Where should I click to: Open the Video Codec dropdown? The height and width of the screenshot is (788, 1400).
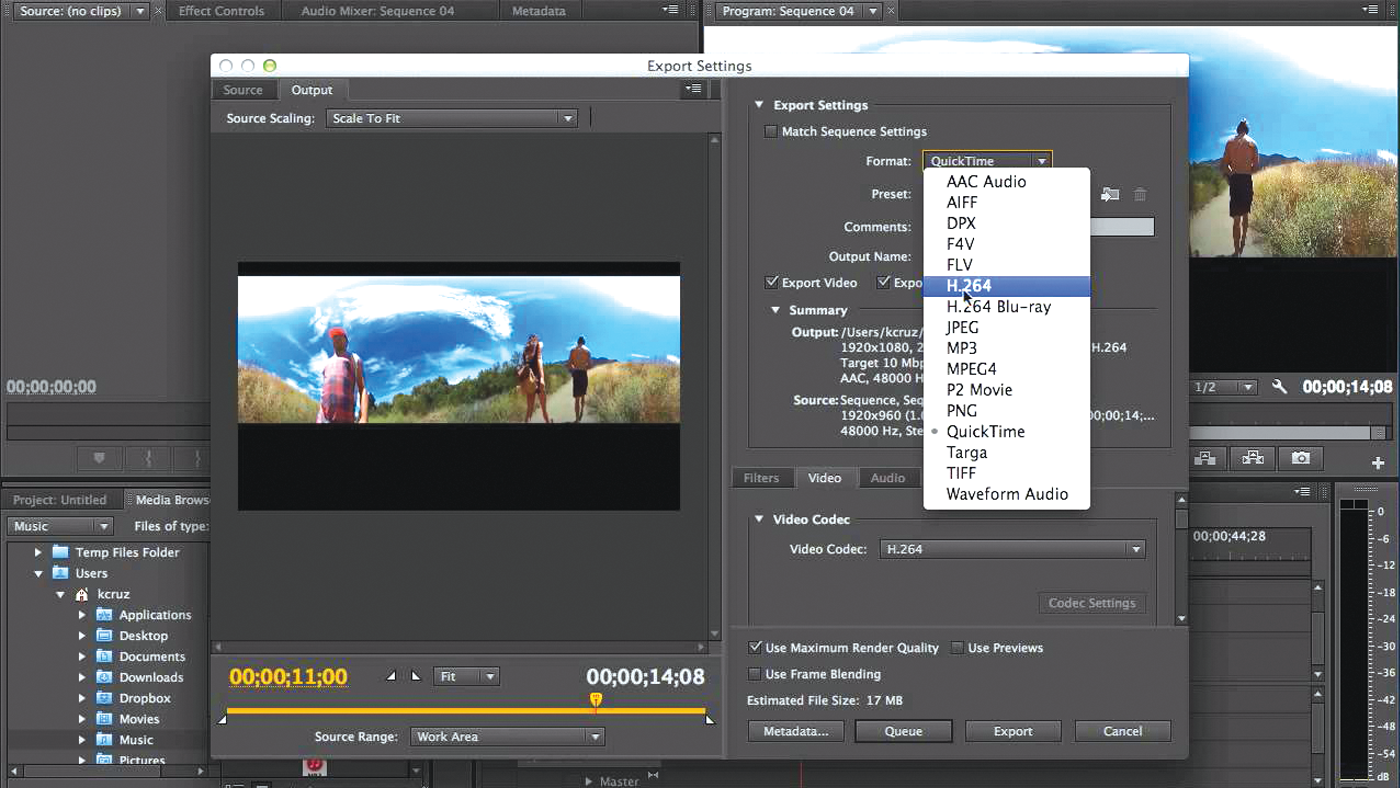pyautogui.click(x=1012, y=549)
